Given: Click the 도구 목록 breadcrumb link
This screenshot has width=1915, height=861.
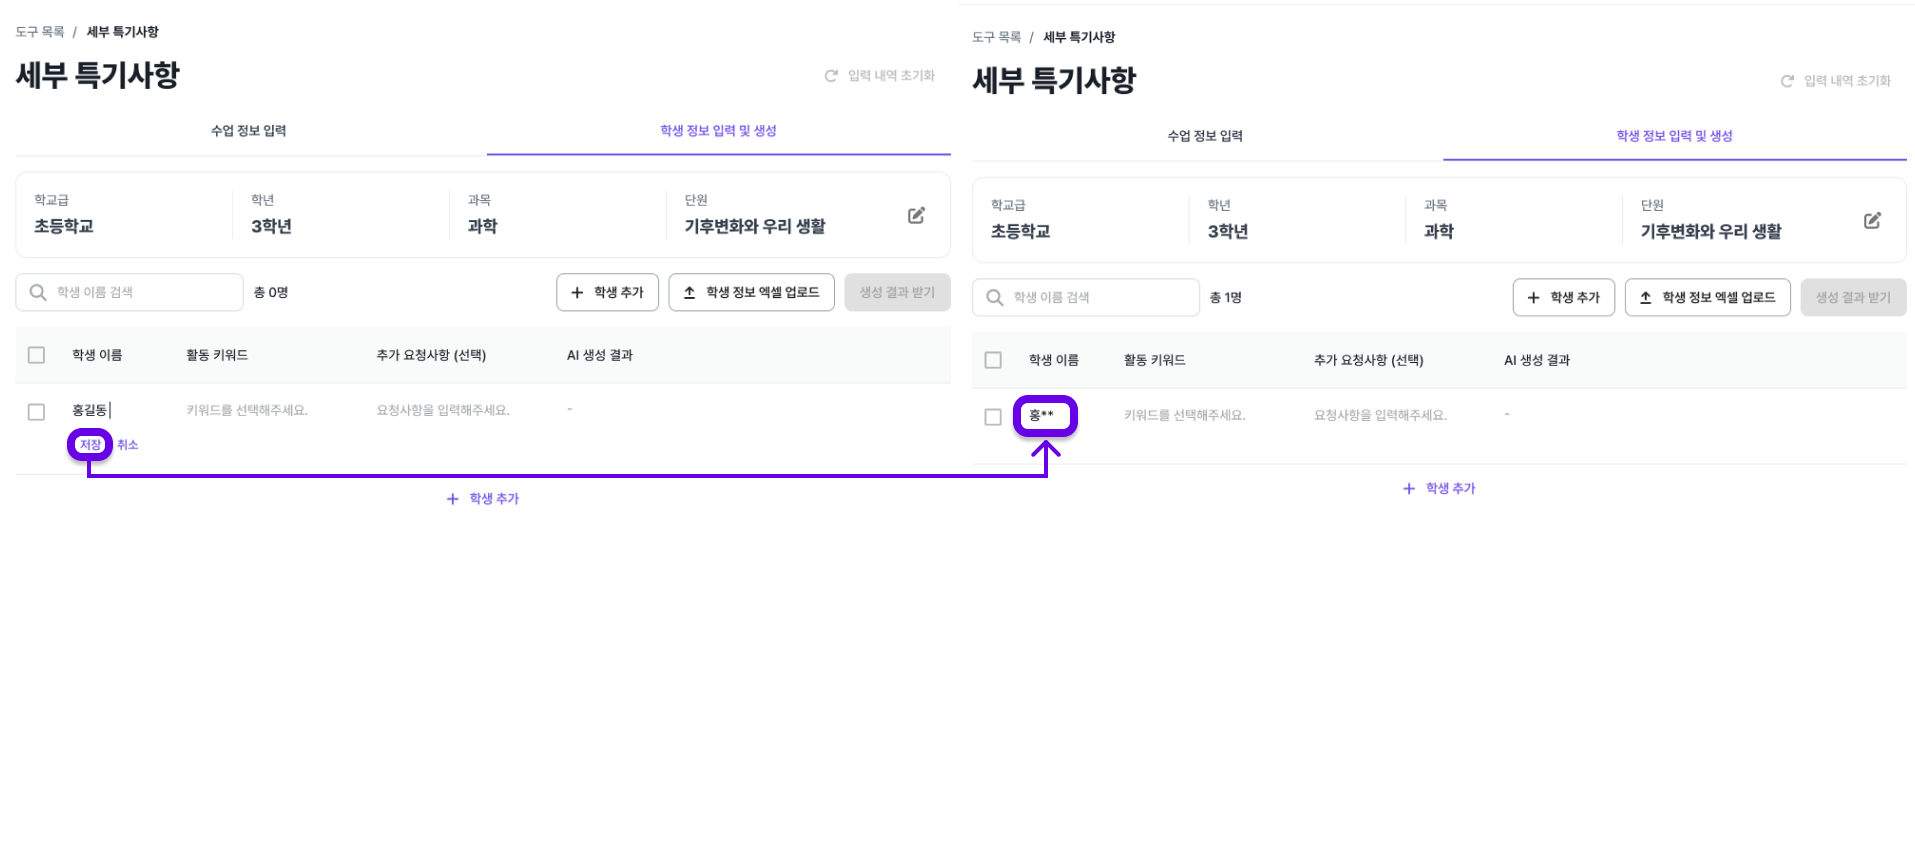Looking at the screenshot, I should tap(39, 31).
